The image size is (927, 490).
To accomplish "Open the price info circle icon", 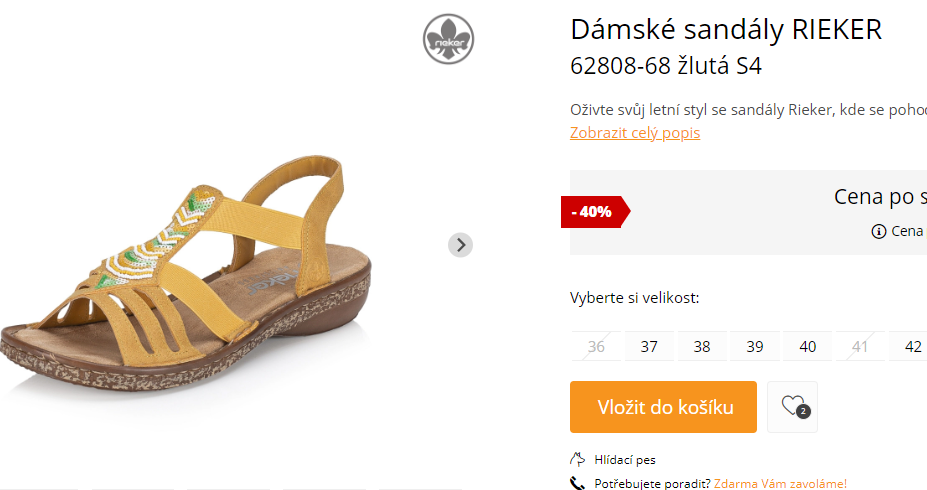I will click(879, 231).
